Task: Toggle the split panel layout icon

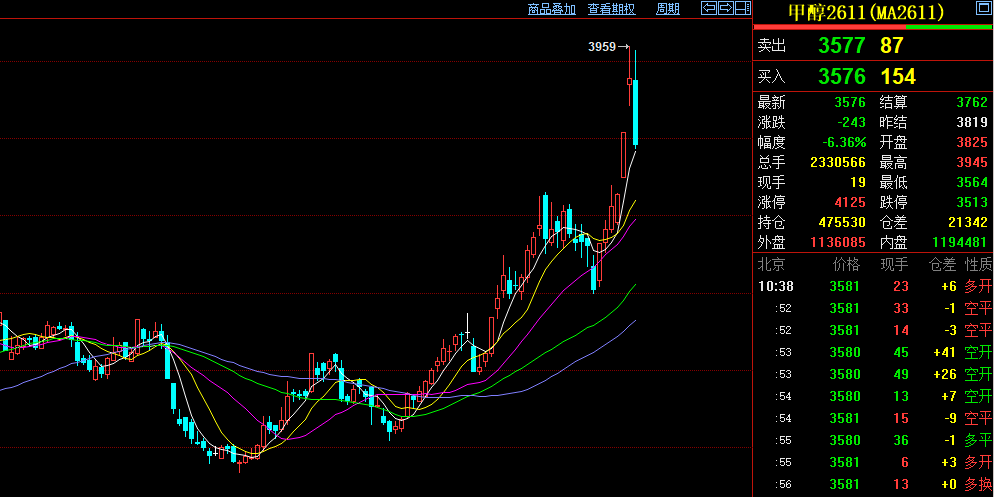Action: click(742, 8)
